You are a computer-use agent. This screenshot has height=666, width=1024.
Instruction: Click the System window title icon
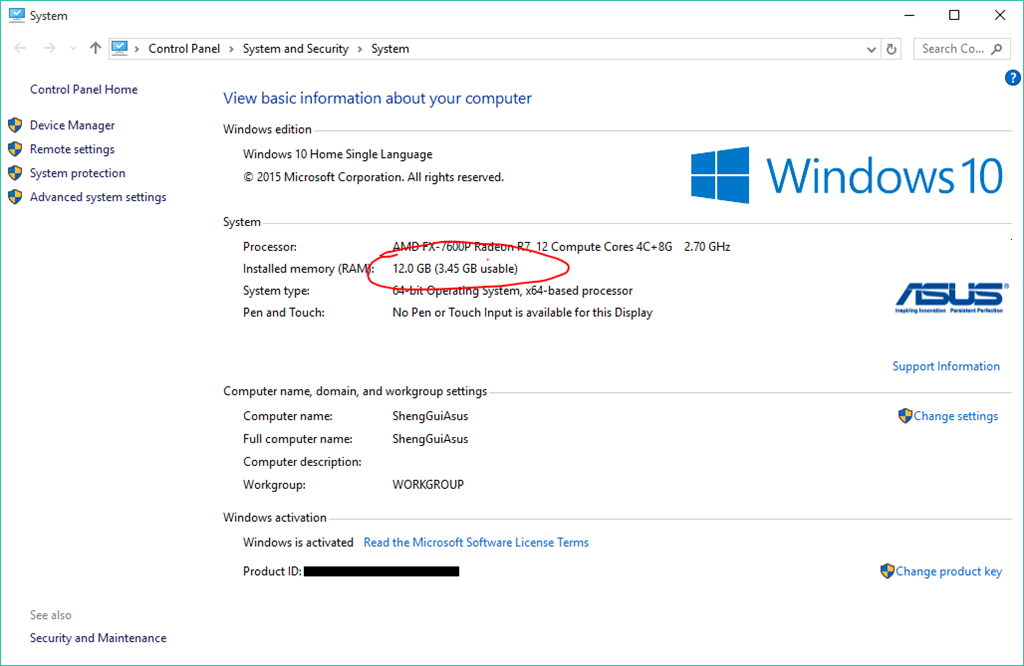[x=16, y=15]
